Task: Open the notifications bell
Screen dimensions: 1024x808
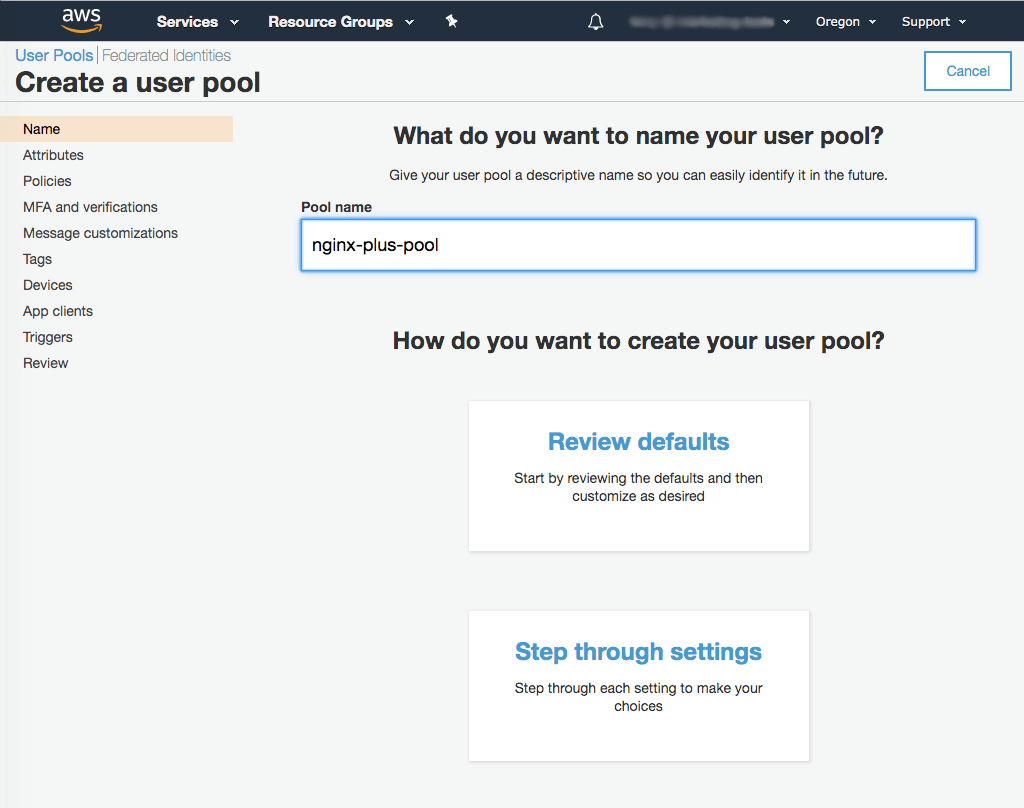Action: [x=596, y=21]
